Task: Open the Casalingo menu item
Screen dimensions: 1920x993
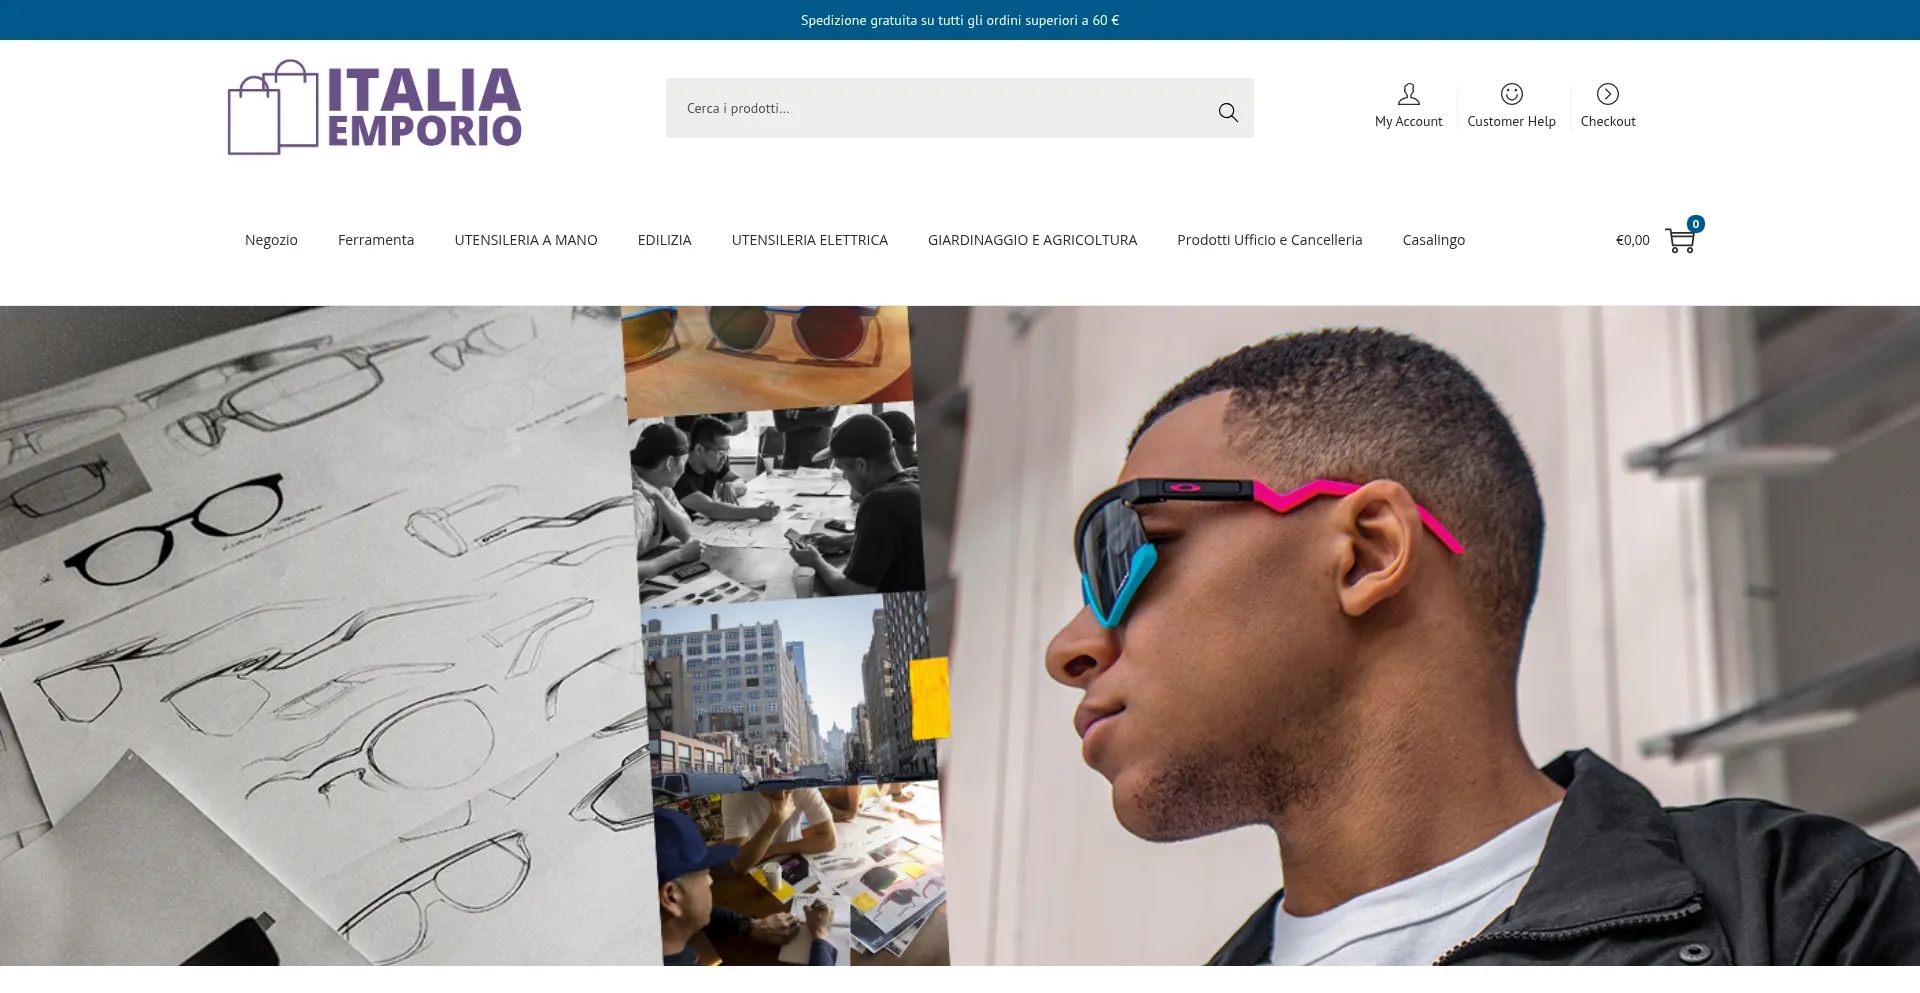Action: click(x=1433, y=240)
